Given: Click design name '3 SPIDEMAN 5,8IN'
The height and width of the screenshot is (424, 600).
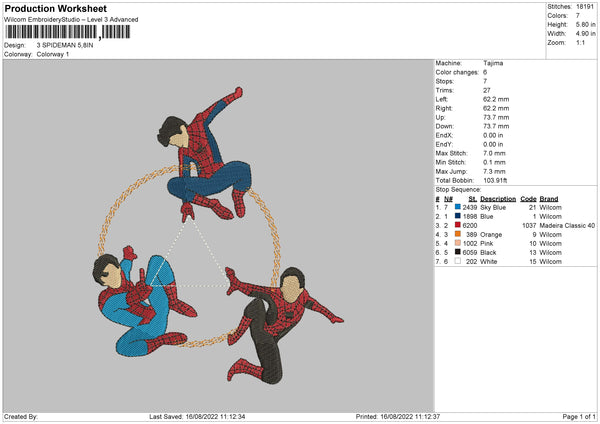Looking at the screenshot, I should [65, 45].
